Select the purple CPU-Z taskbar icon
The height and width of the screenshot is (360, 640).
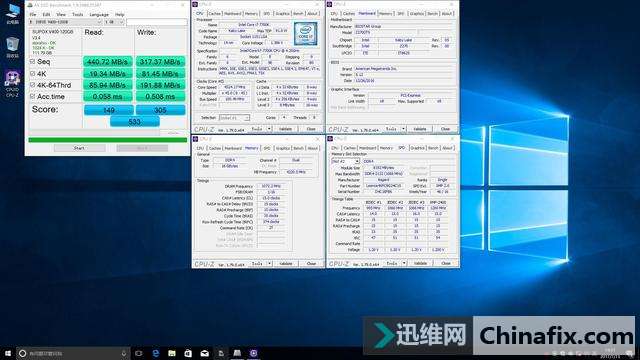253,353
